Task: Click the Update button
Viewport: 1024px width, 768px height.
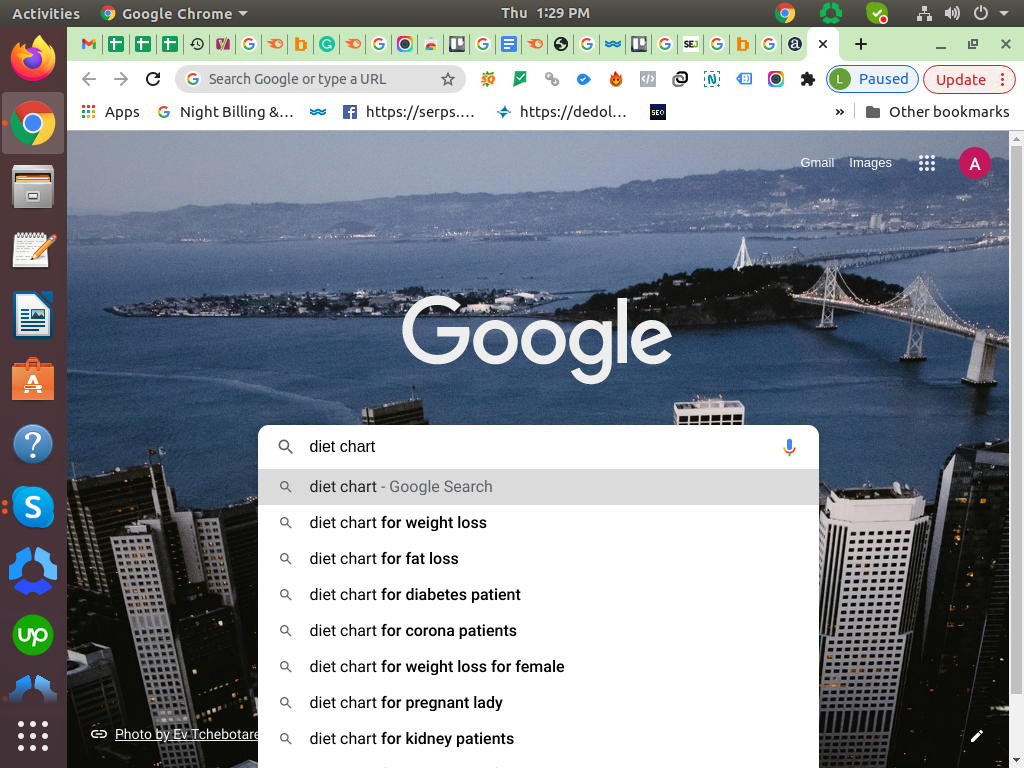Action: click(967, 79)
